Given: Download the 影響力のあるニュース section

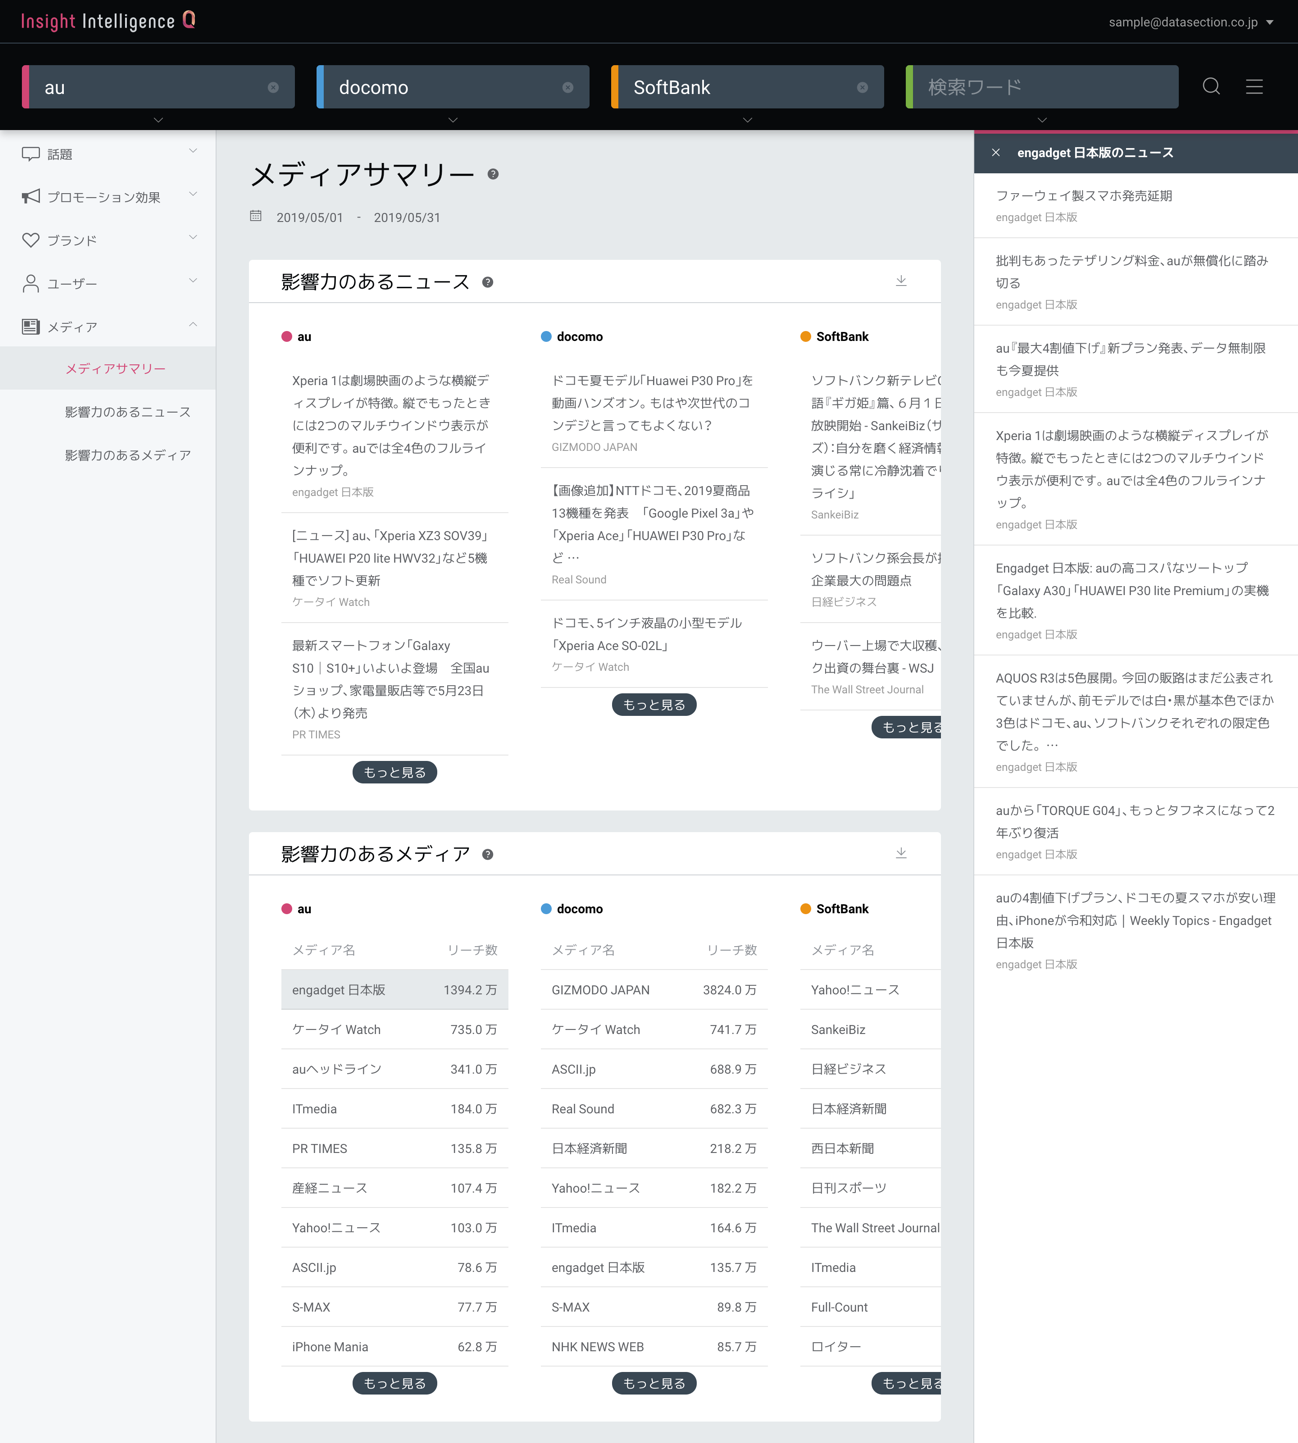Looking at the screenshot, I should coord(901,281).
